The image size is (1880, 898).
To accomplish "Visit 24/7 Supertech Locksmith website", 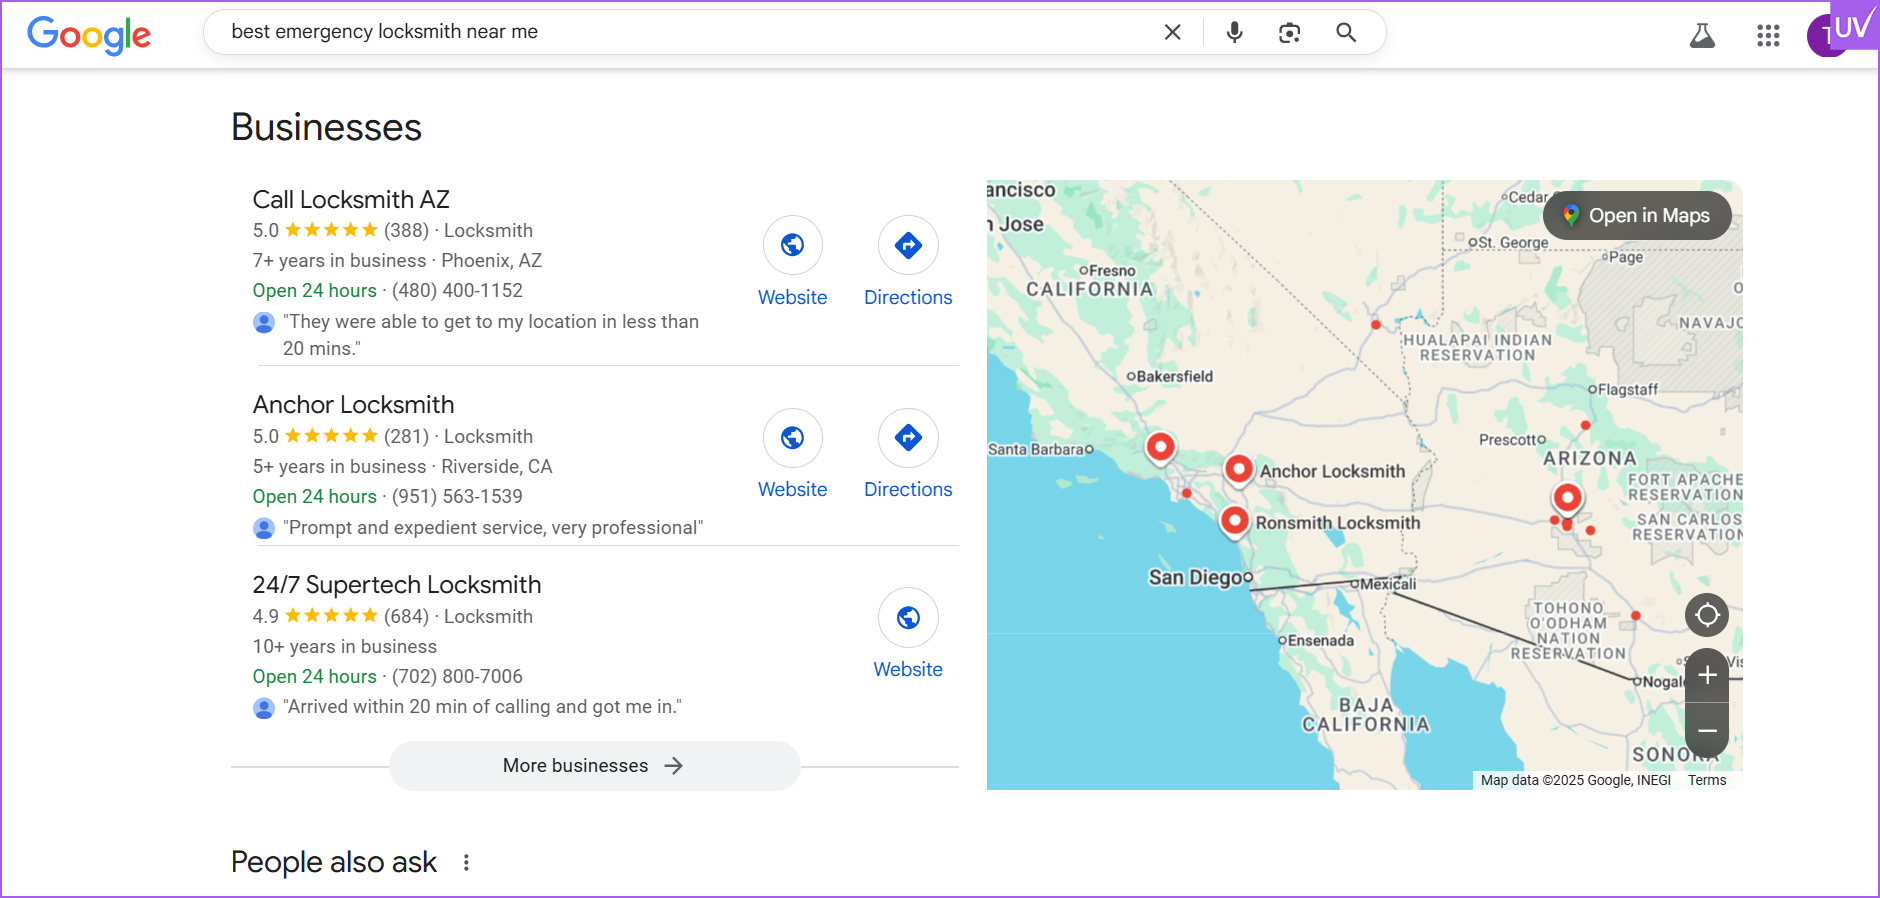I will [x=907, y=618].
